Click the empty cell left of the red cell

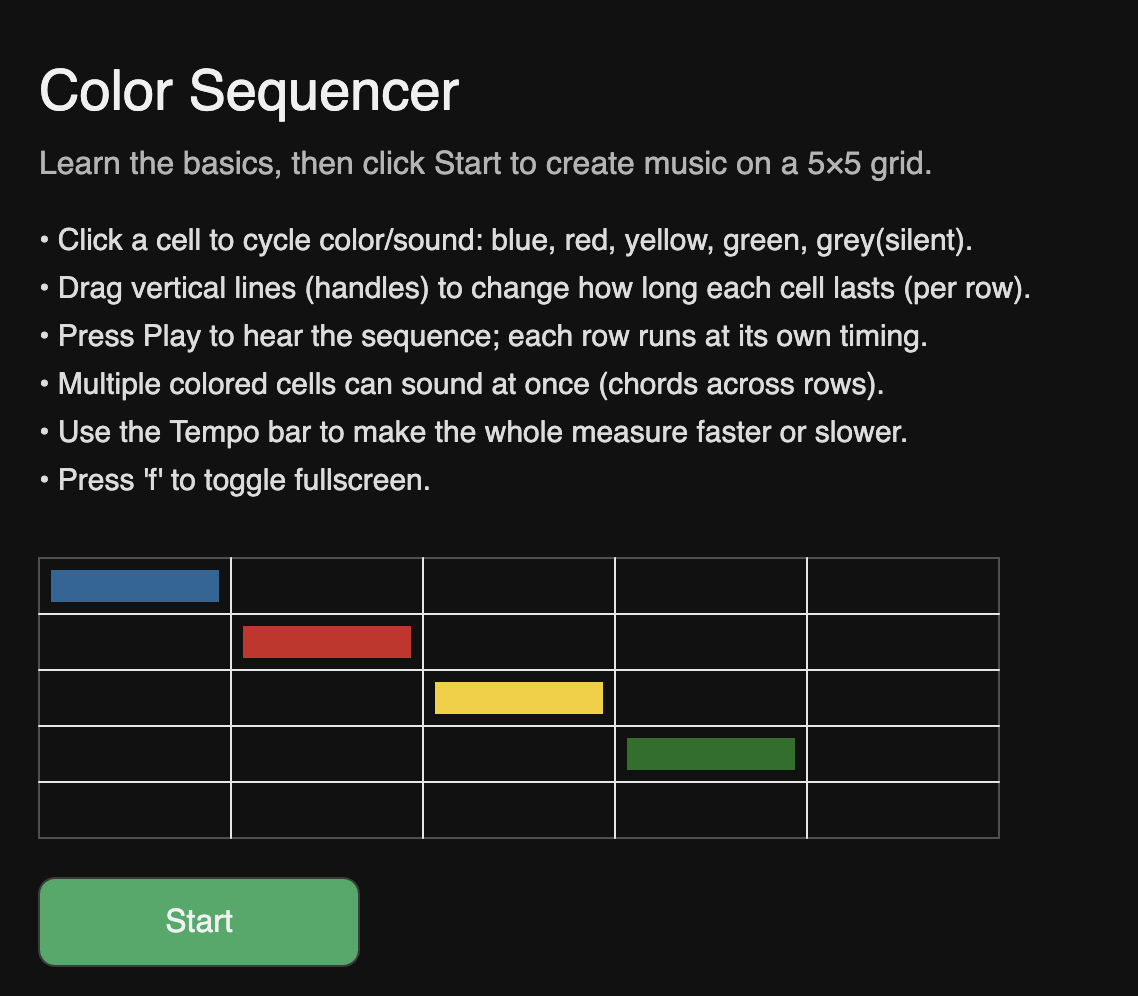click(x=135, y=642)
